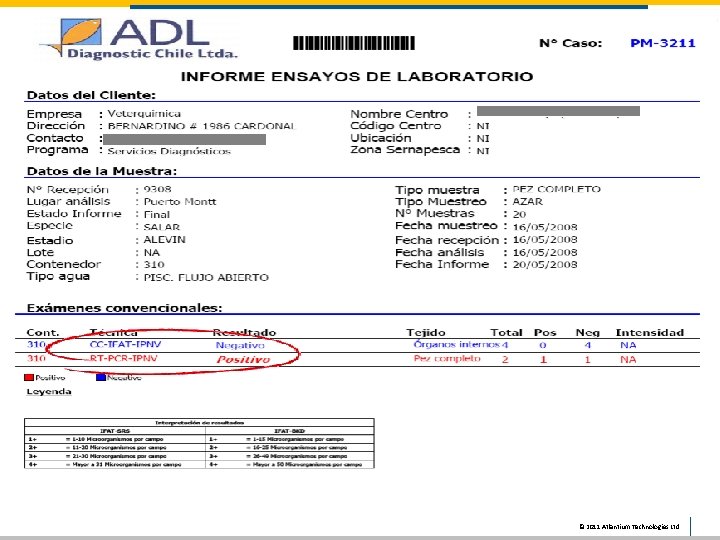Click the Zona Sernapesca label
The height and width of the screenshot is (540, 720).
405,150
